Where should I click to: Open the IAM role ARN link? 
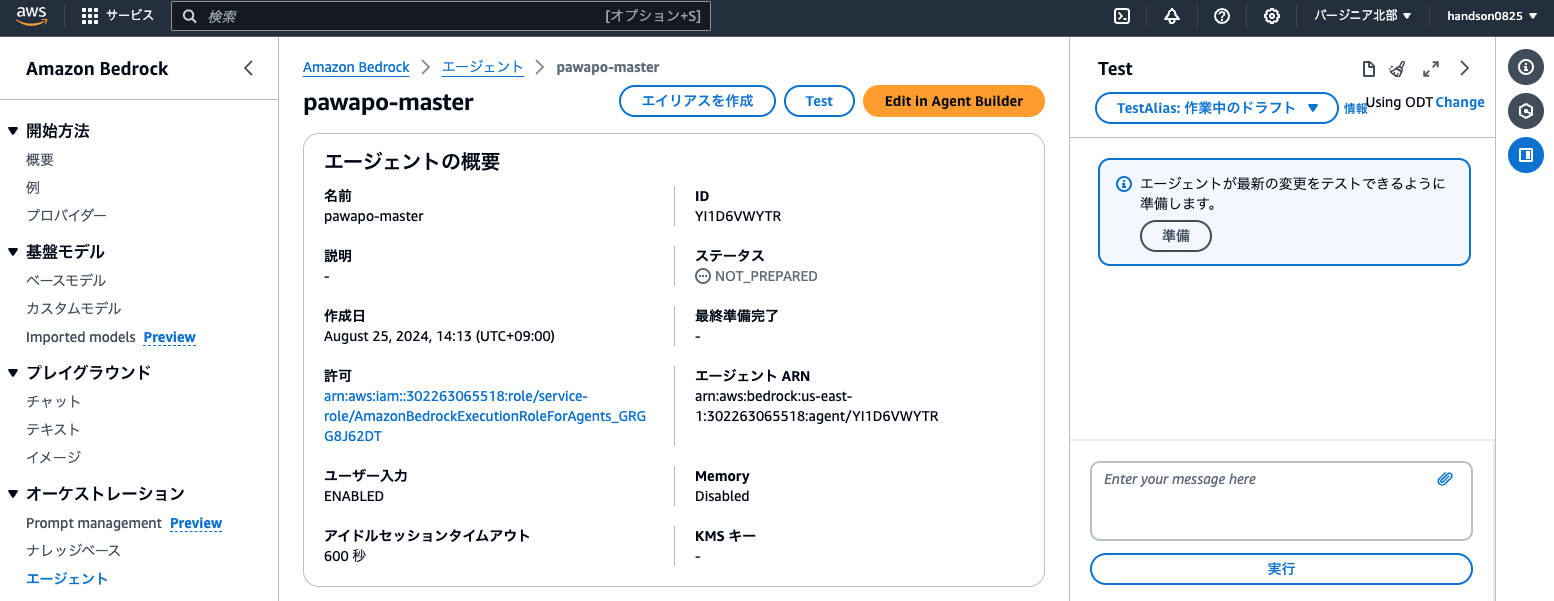tap(485, 416)
